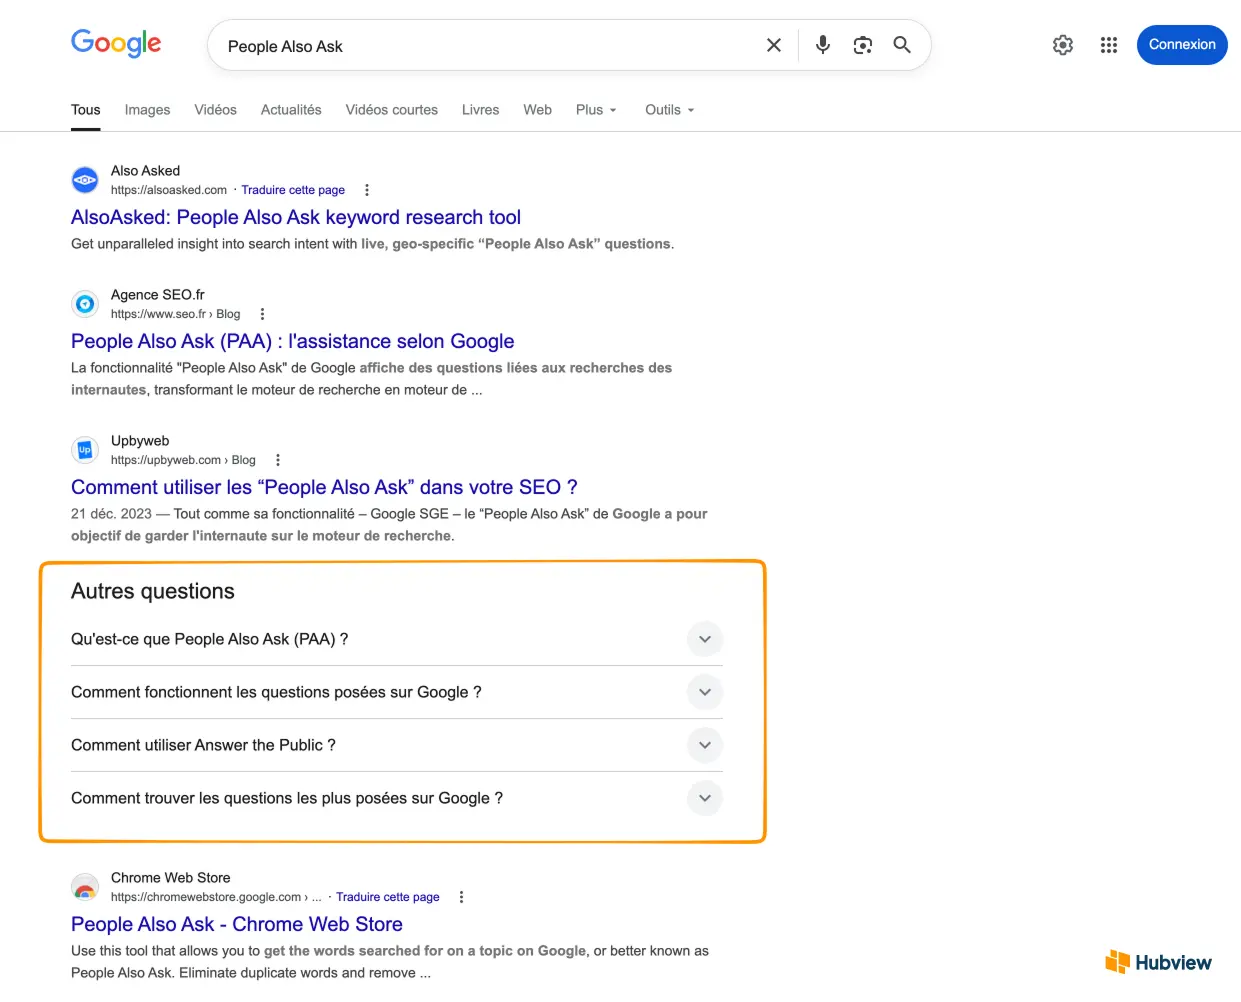Click the "Agence SEO.fr" site name
Screen dimensions: 1241x1002
pyautogui.click(x=158, y=295)
